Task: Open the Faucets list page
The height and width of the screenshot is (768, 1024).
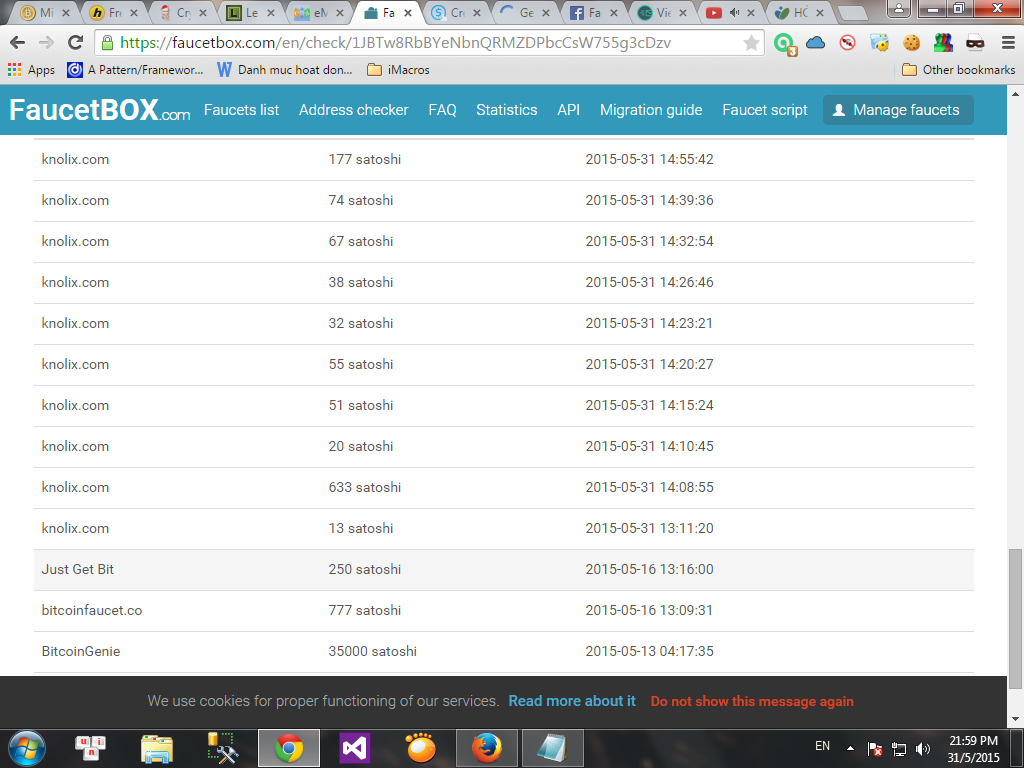Action: (x=242, y=110)
